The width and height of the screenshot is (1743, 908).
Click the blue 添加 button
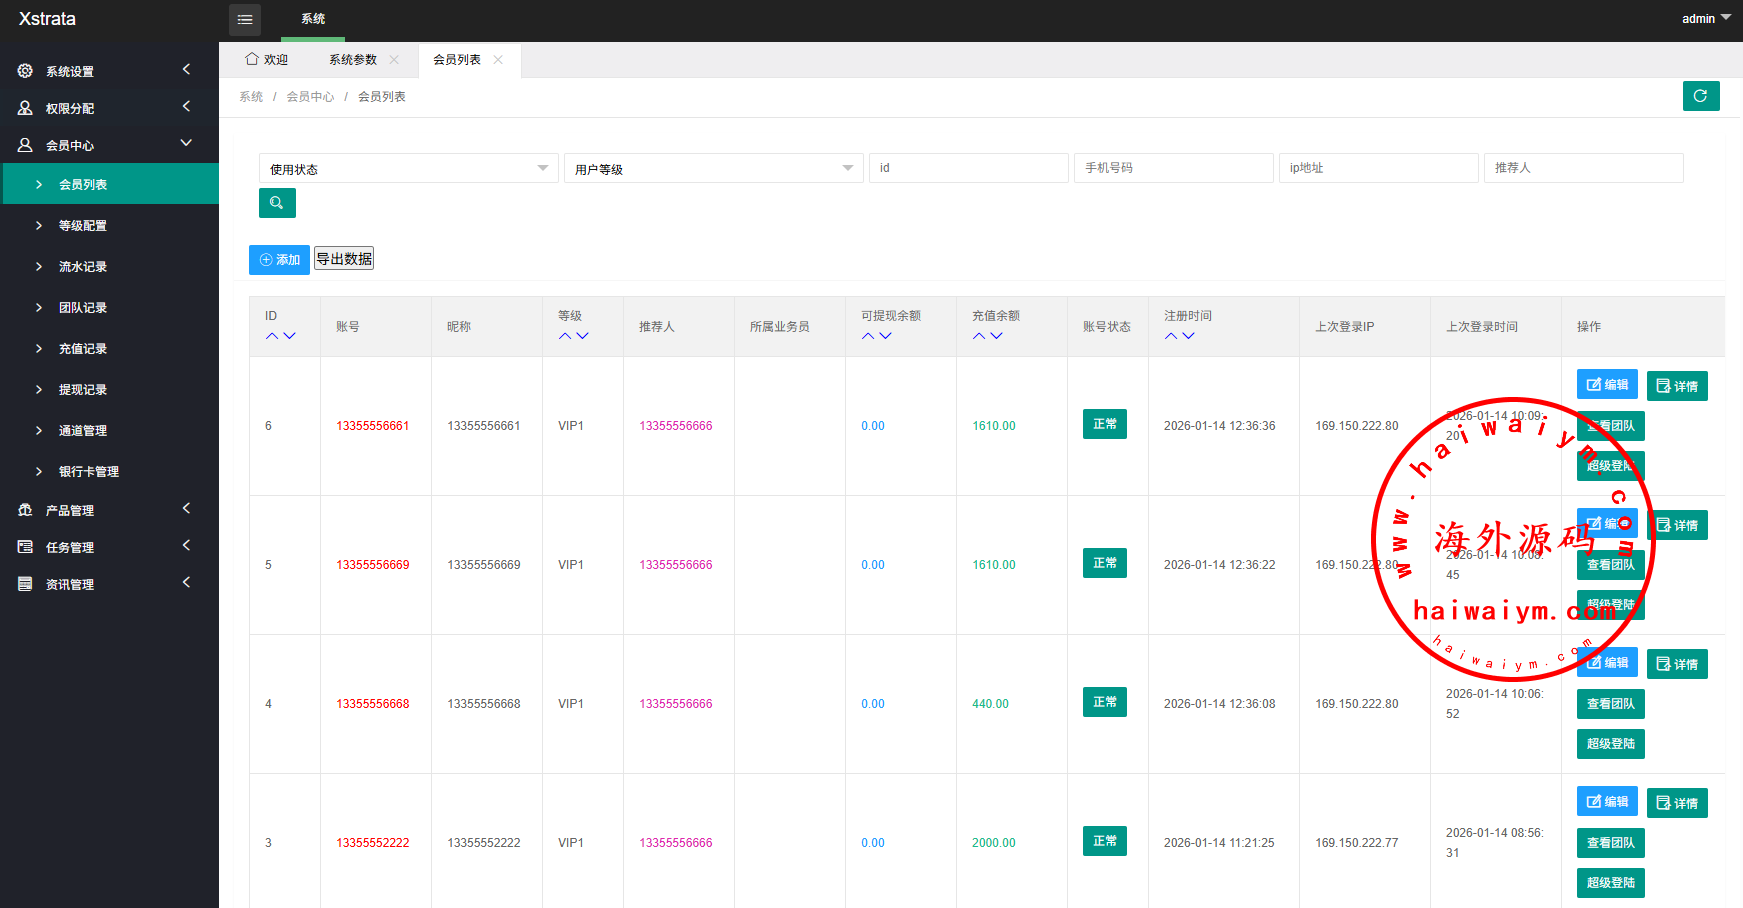point(279,260)
